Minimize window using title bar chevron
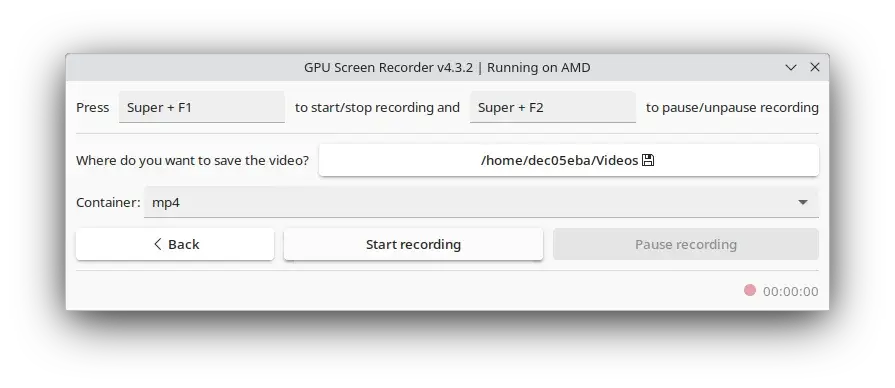This screenshot has height=388, width=895. [791, 67]
